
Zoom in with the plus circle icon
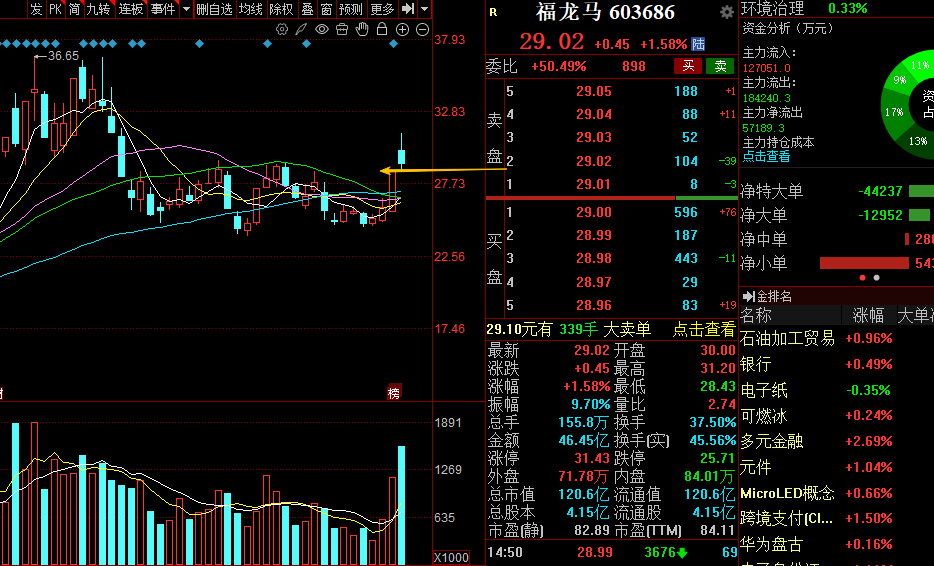pos(403,29)
